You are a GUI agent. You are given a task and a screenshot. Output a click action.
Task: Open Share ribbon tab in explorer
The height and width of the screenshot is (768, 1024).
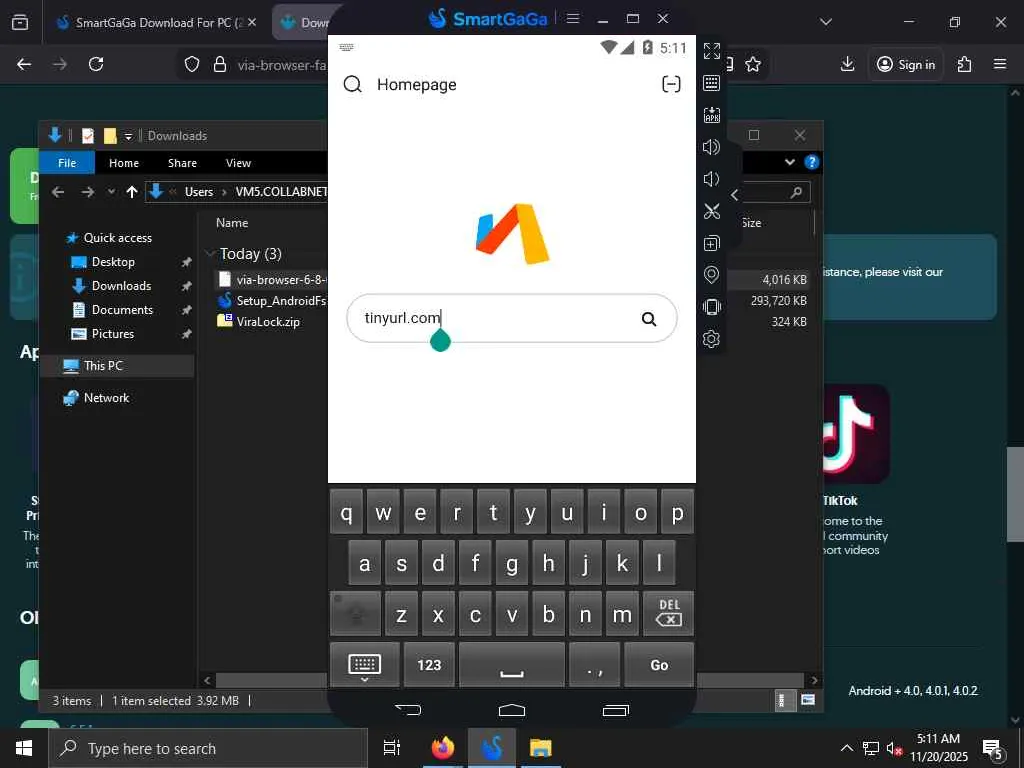click(x=182, y=163)
